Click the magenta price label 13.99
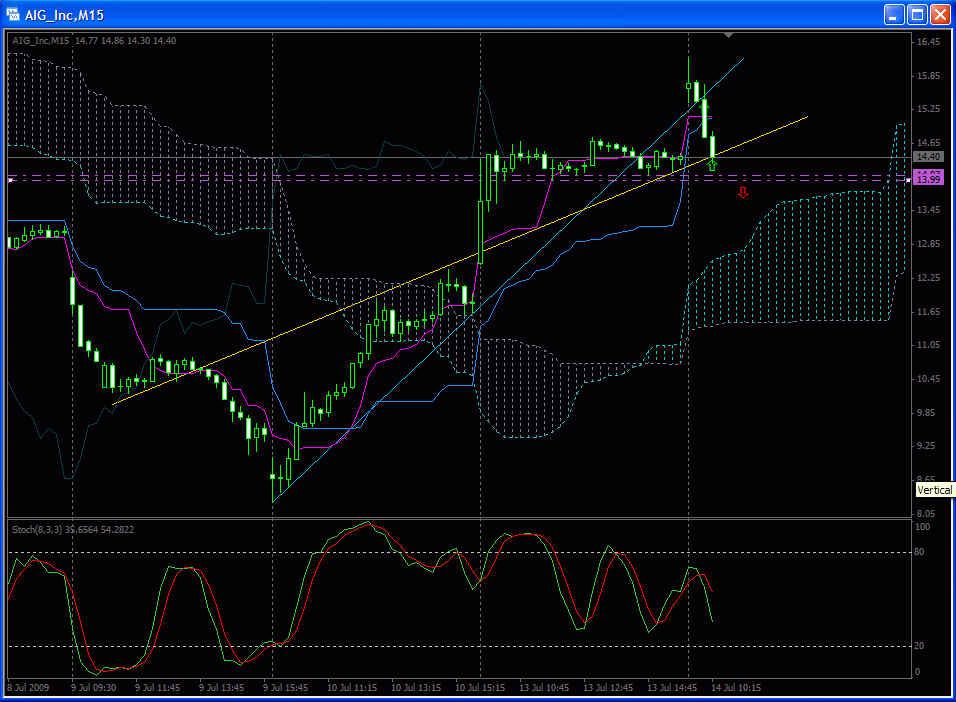Viewport: 956px width, 702px height. [x=929, y=179]
